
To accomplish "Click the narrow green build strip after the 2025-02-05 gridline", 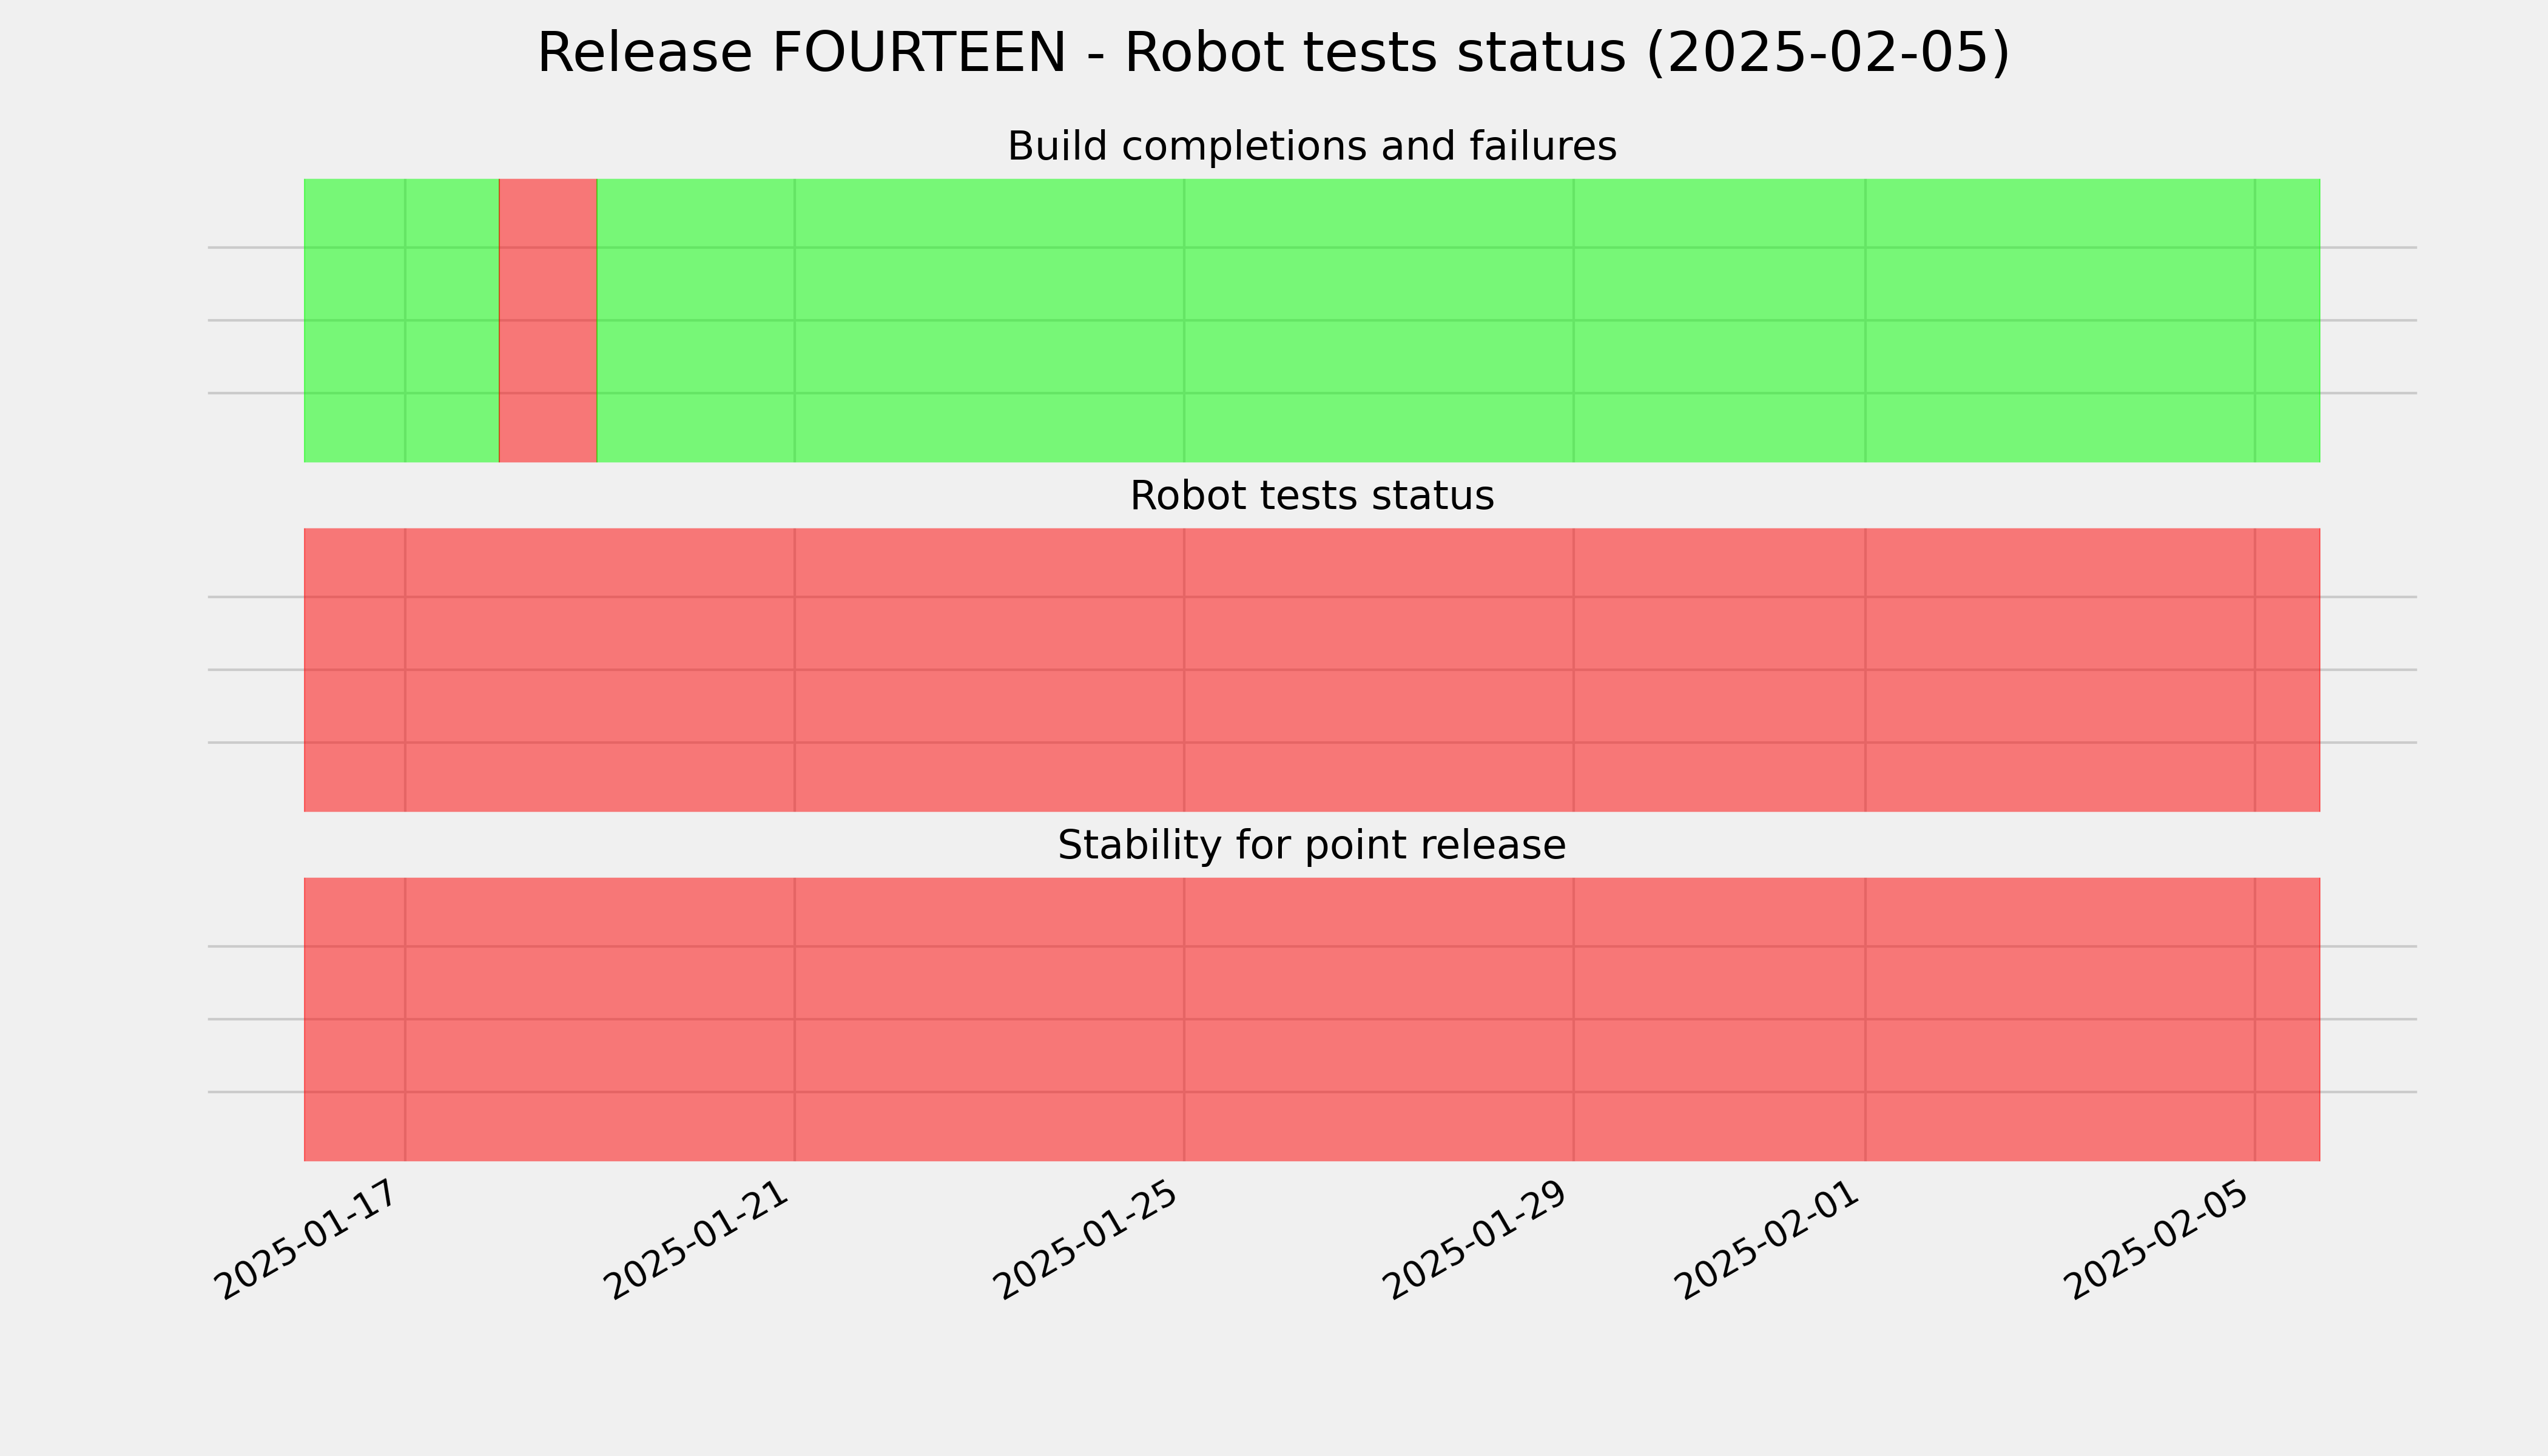I will pyautogui.click(x=2288, y=320).
